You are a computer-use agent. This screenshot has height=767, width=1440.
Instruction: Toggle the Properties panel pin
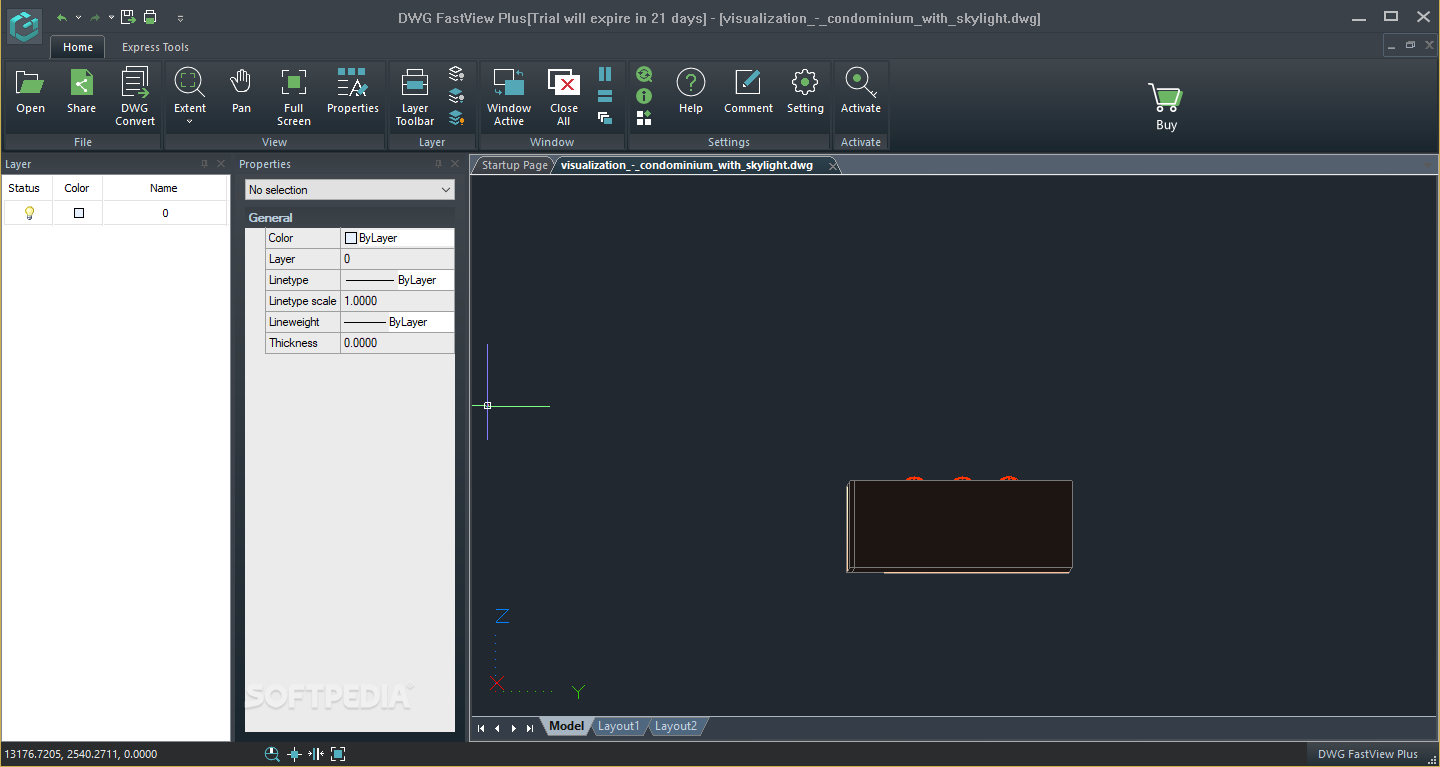pos(438,164)
